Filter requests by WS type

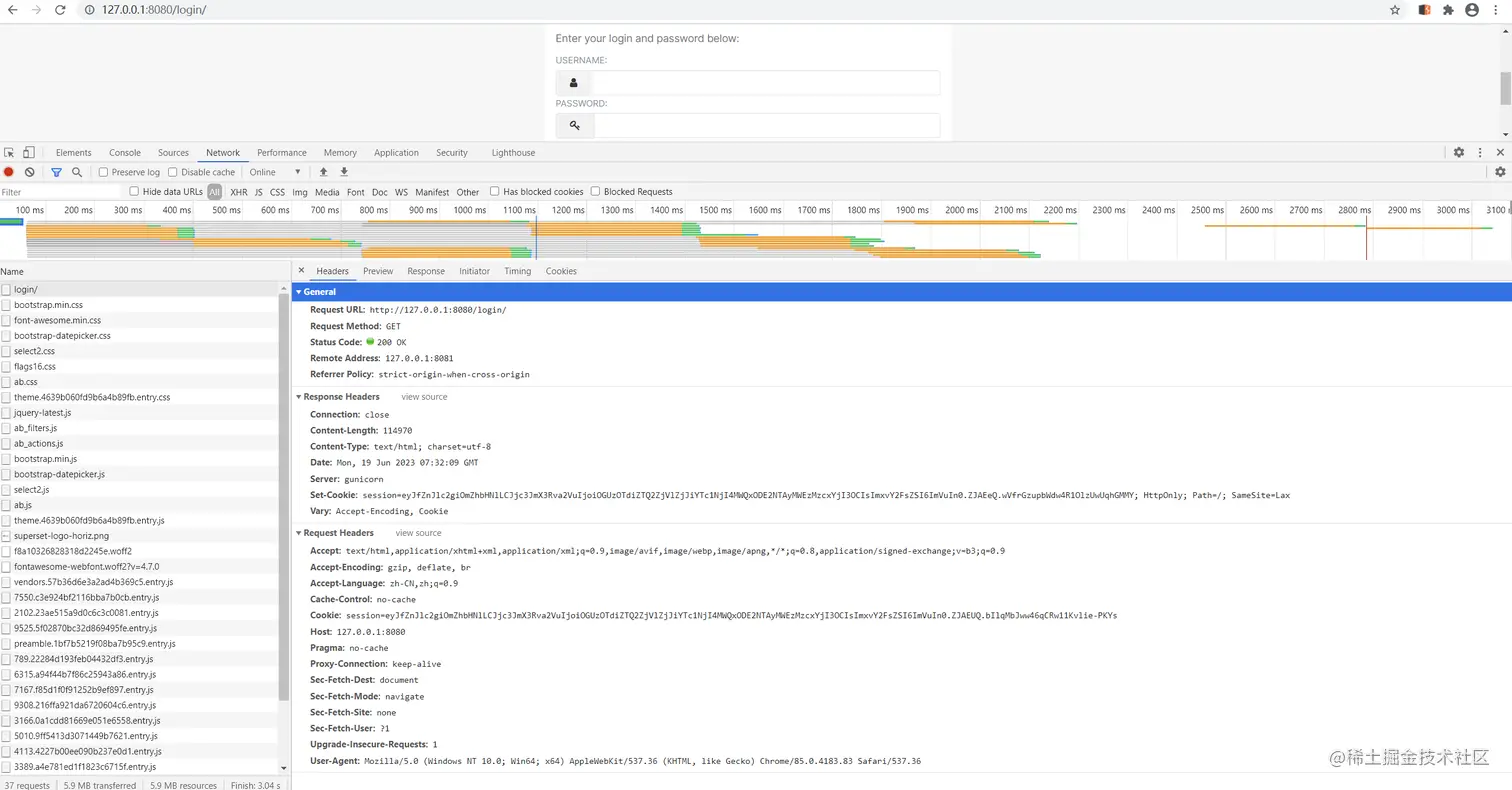(x=401, y=192)
